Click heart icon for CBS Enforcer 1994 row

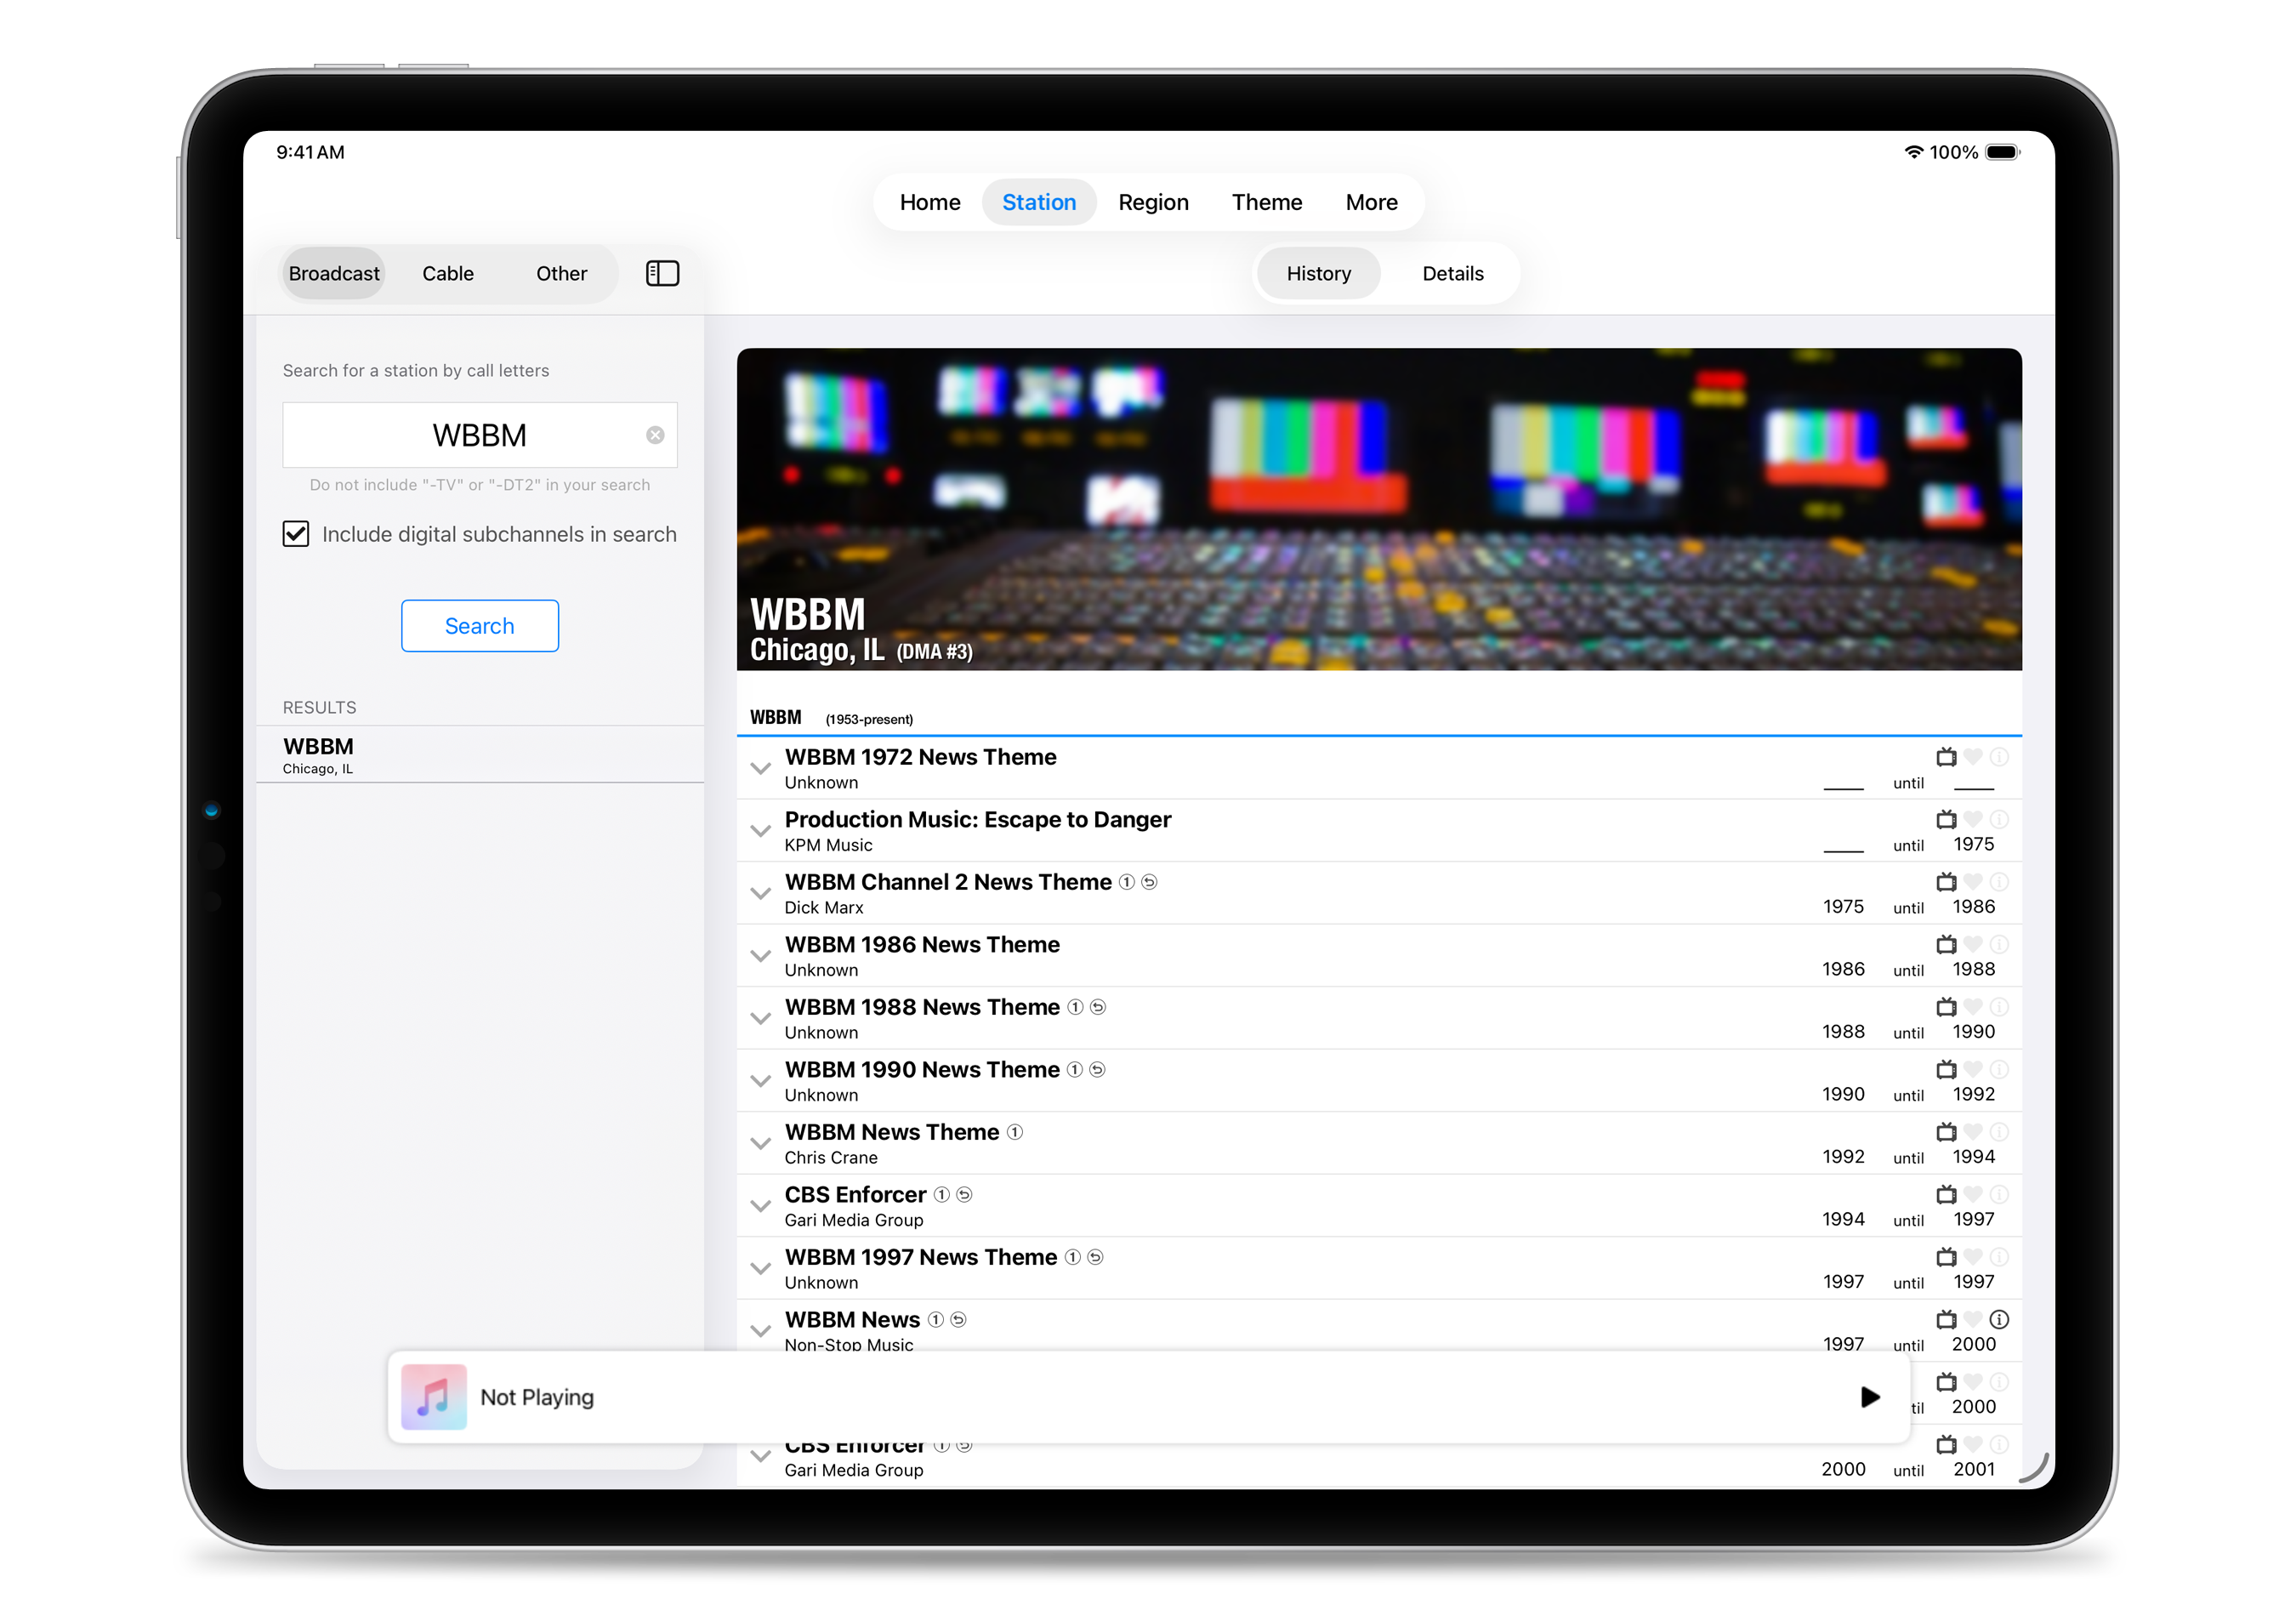point(1972,1194)
